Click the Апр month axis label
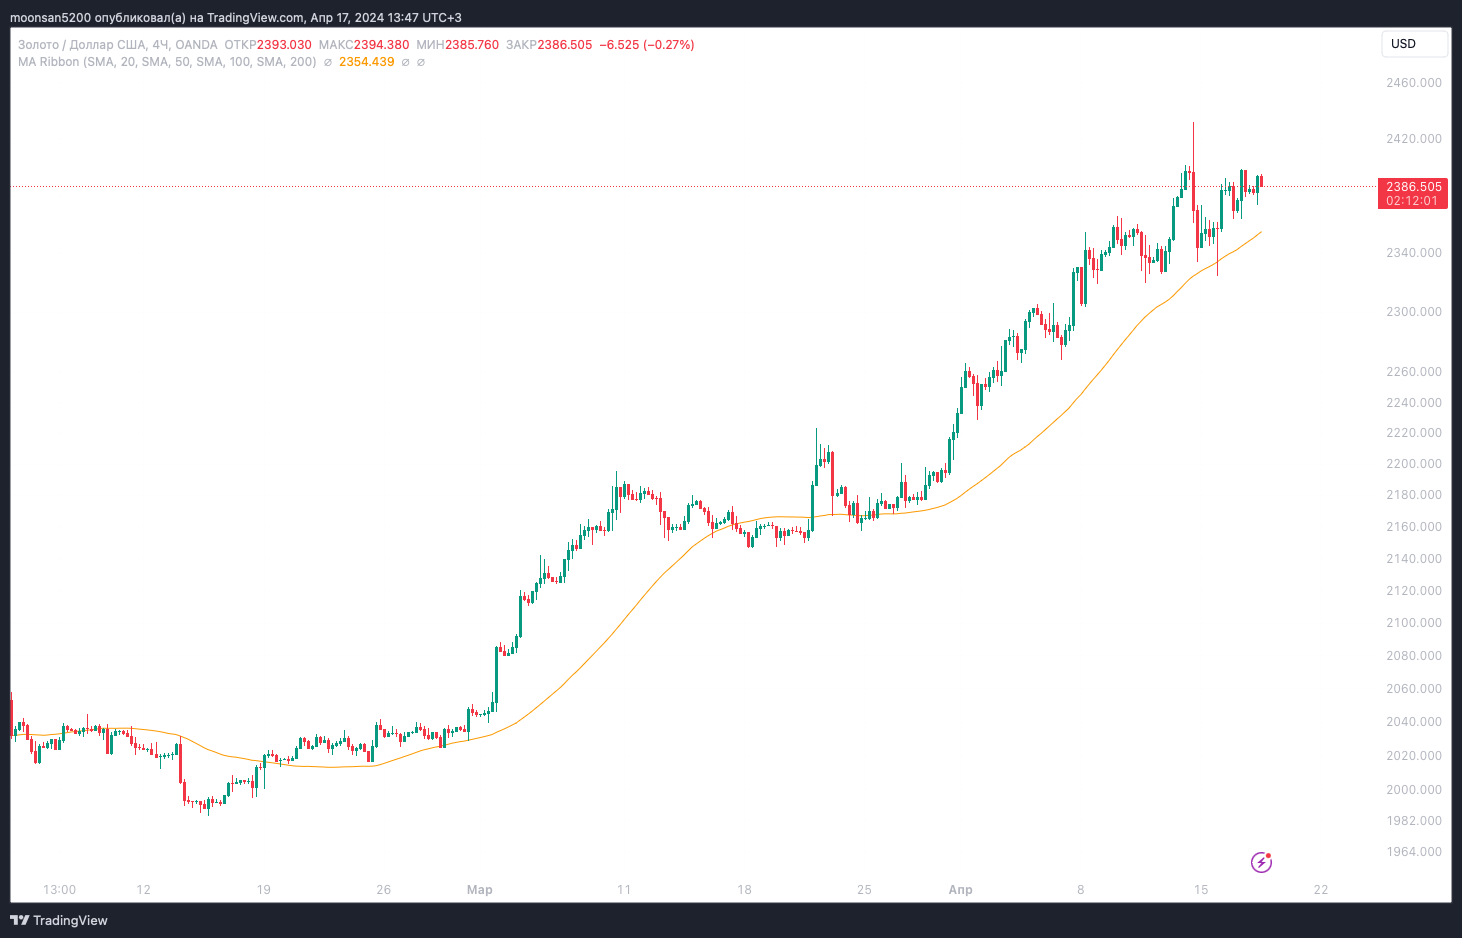The image size is (1462, 938). 961,890
